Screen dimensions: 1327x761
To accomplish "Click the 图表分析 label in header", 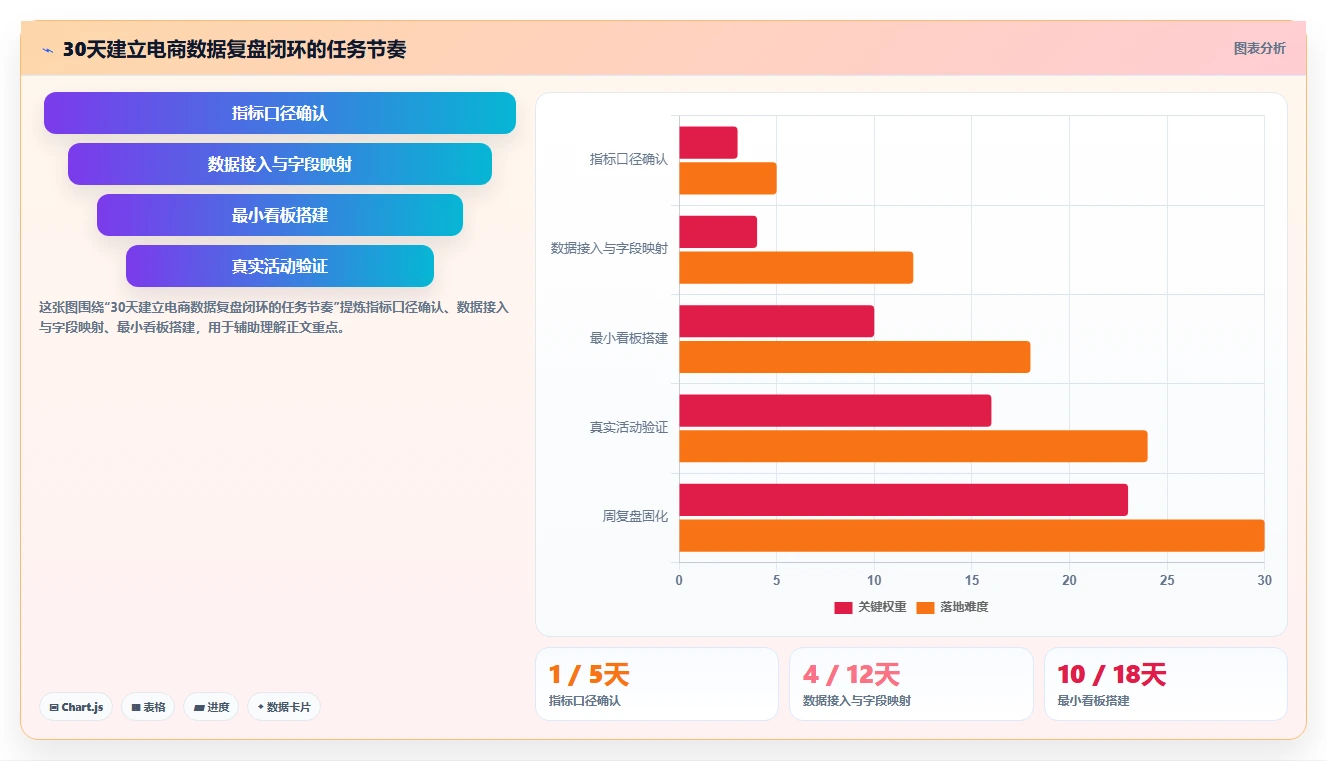I will pyautogui.click(x=1259, y=48).
